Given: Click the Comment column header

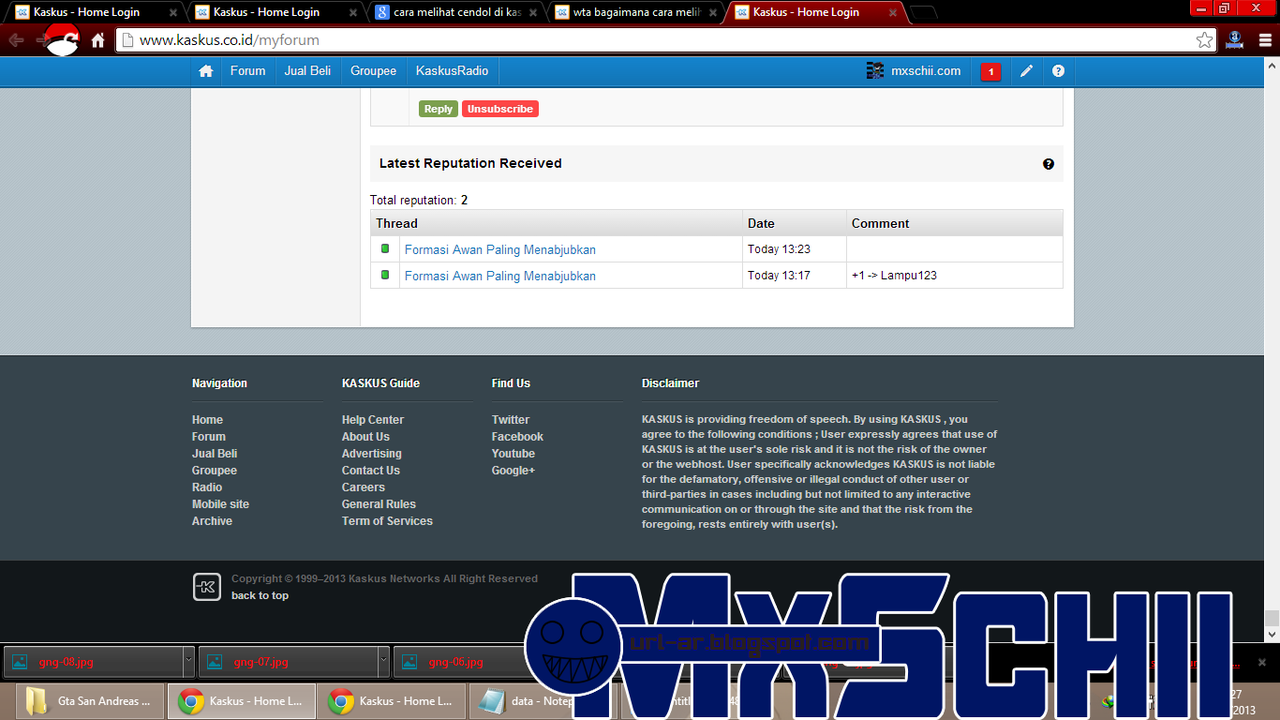Looking at the screenshot, I should (x=955, y=223).
